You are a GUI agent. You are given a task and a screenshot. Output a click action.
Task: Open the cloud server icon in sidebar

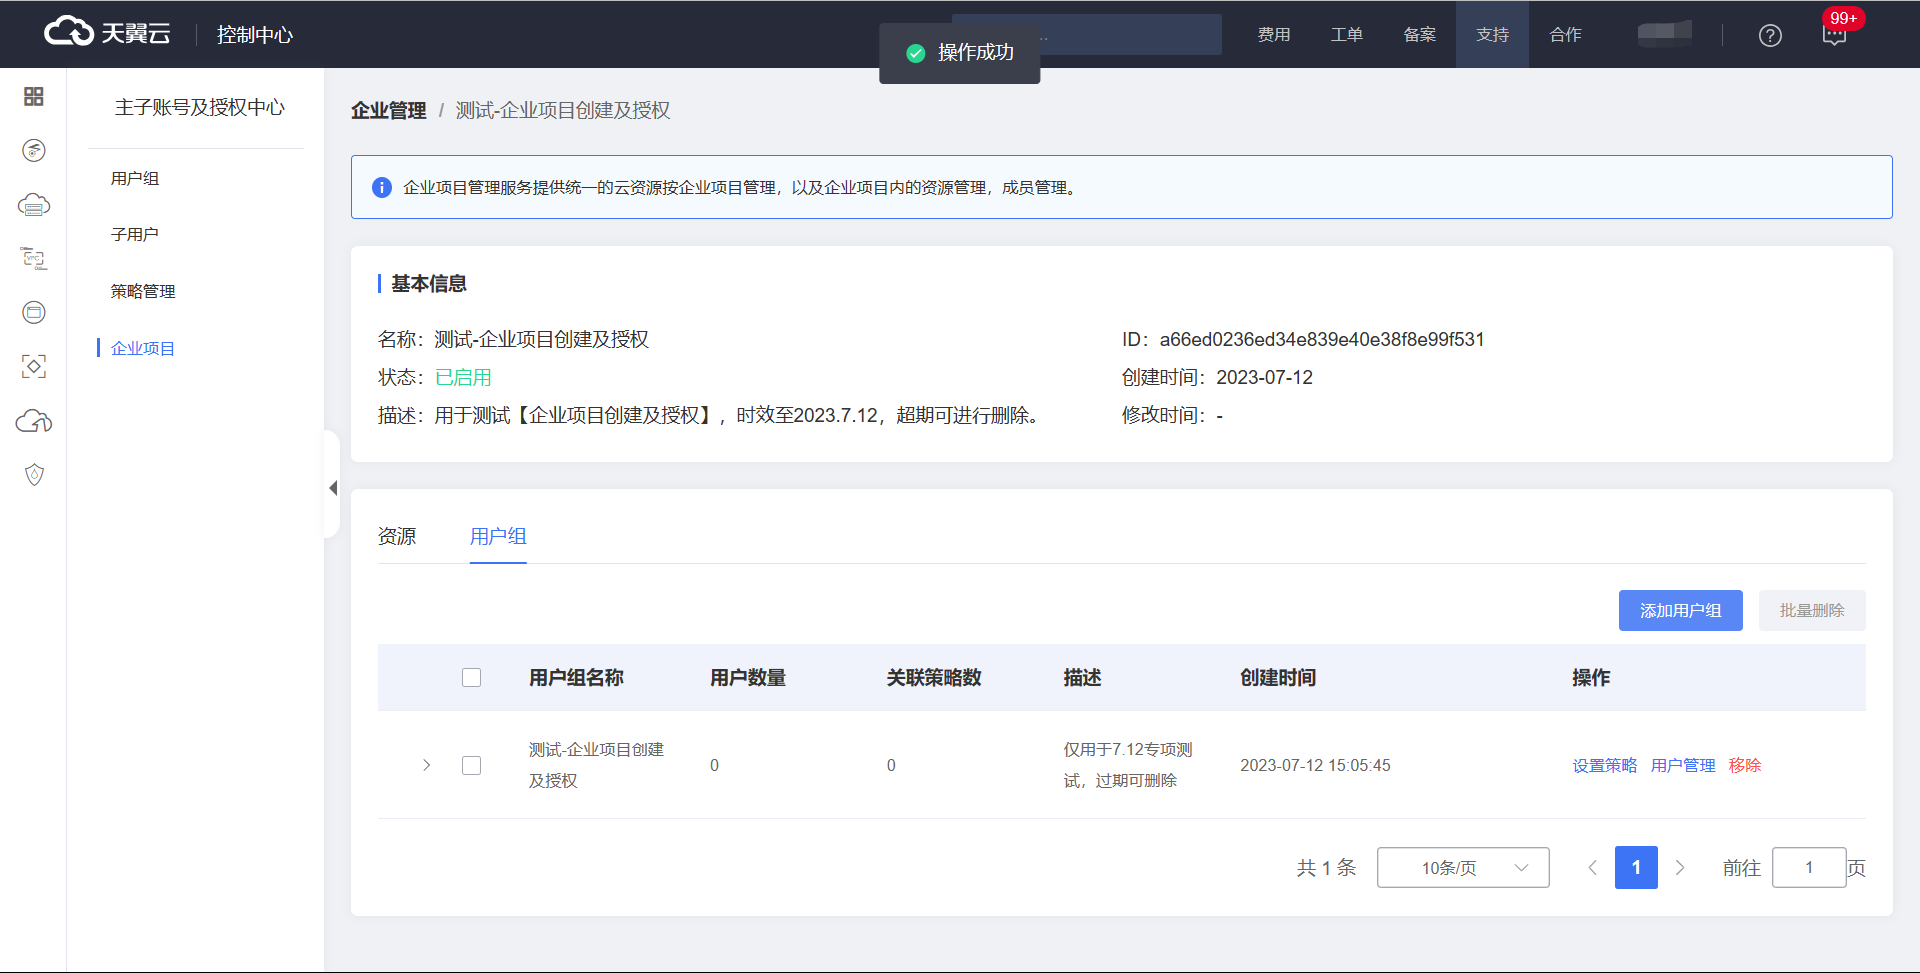(x=34, y=205)
